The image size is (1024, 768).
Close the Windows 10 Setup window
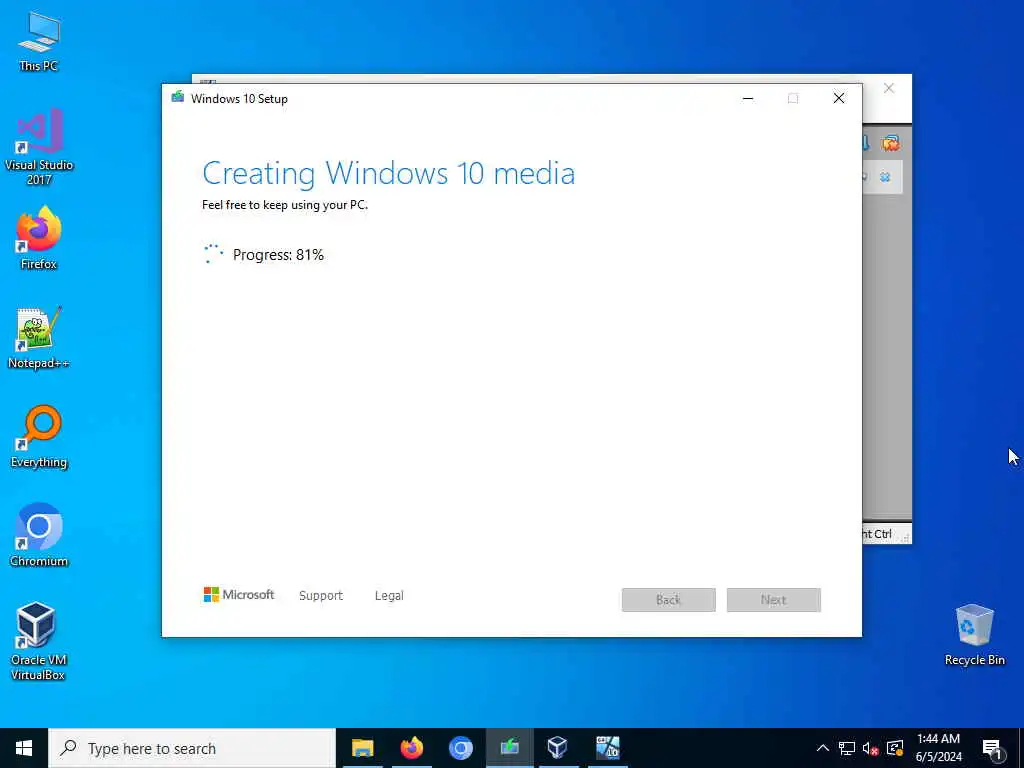click(839, 99)
